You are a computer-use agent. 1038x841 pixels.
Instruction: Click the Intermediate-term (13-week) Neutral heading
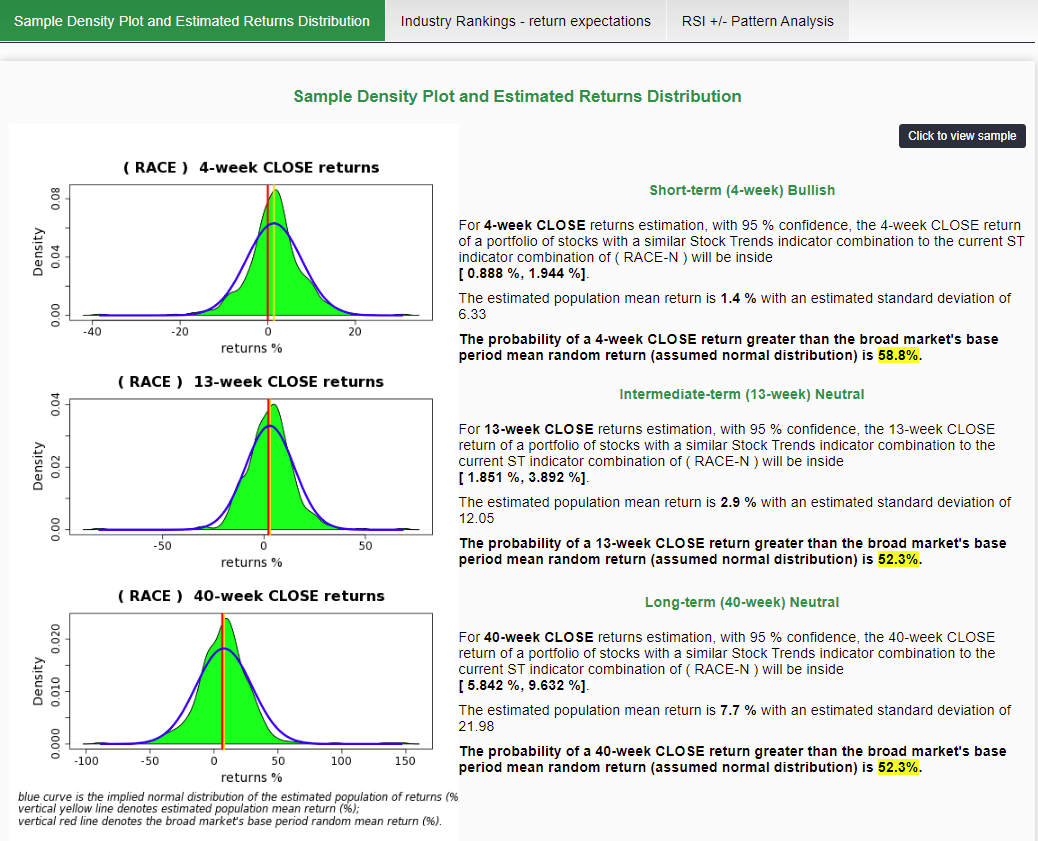tap(741, 394)
